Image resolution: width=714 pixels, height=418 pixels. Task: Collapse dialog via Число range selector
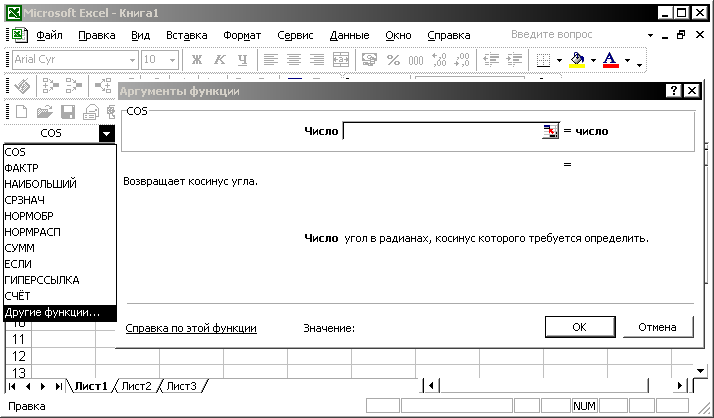551,131
